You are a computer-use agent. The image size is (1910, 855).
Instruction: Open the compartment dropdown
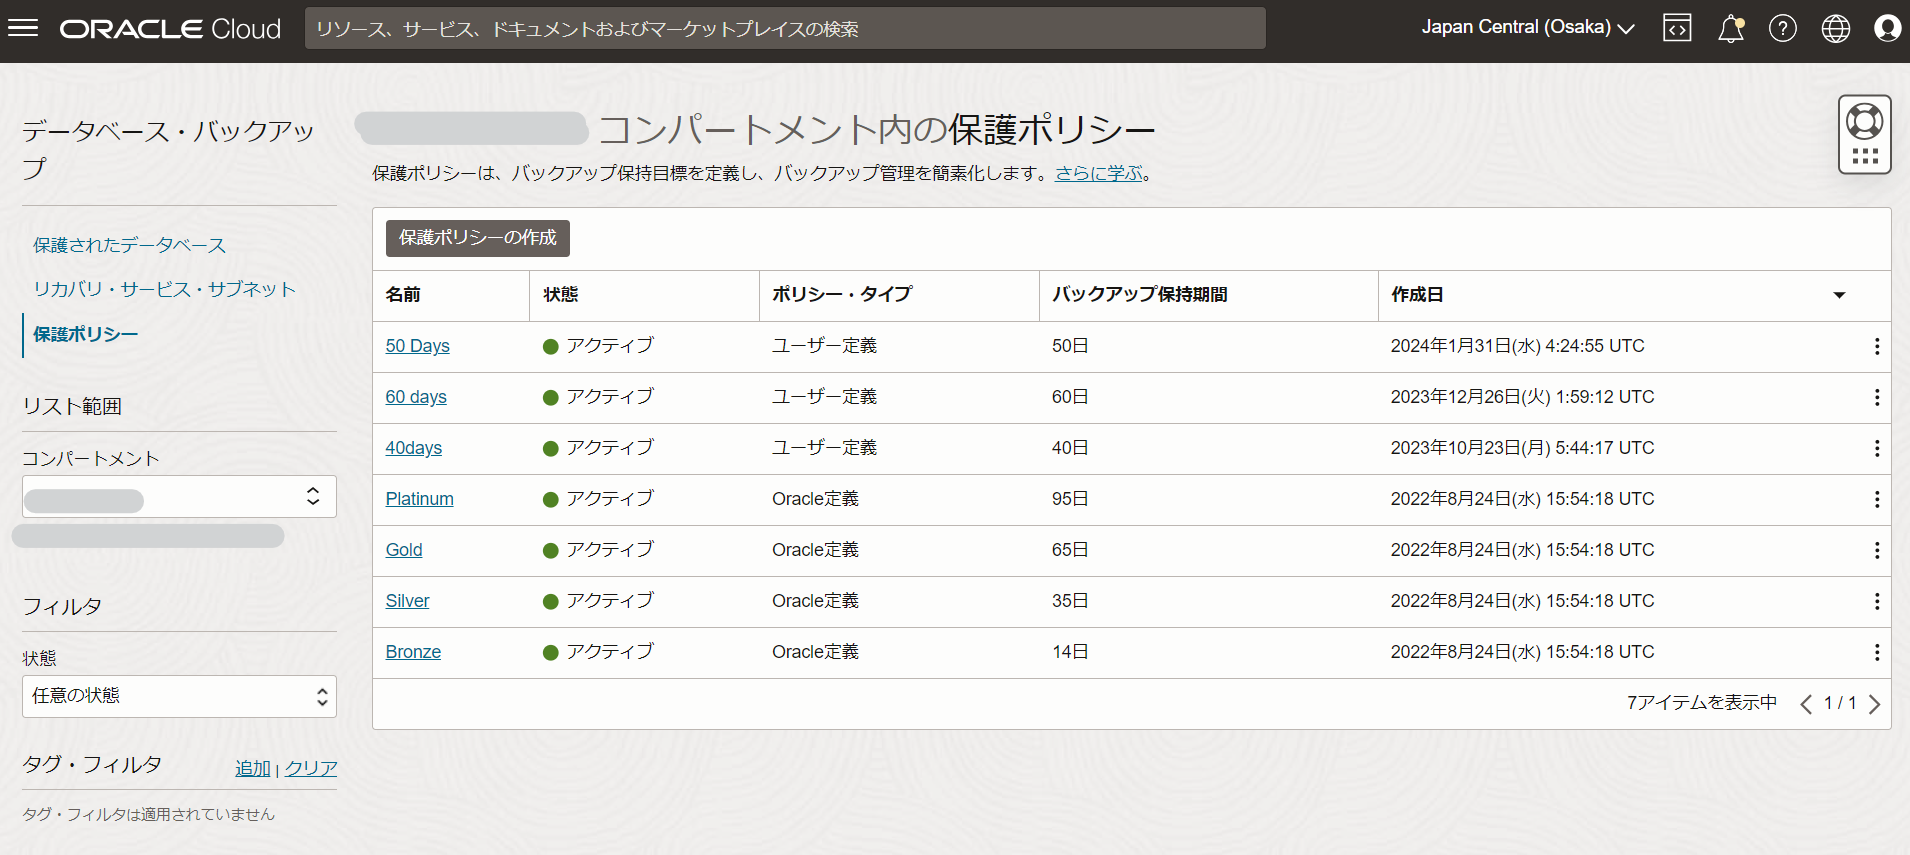(x=179, y=497)
